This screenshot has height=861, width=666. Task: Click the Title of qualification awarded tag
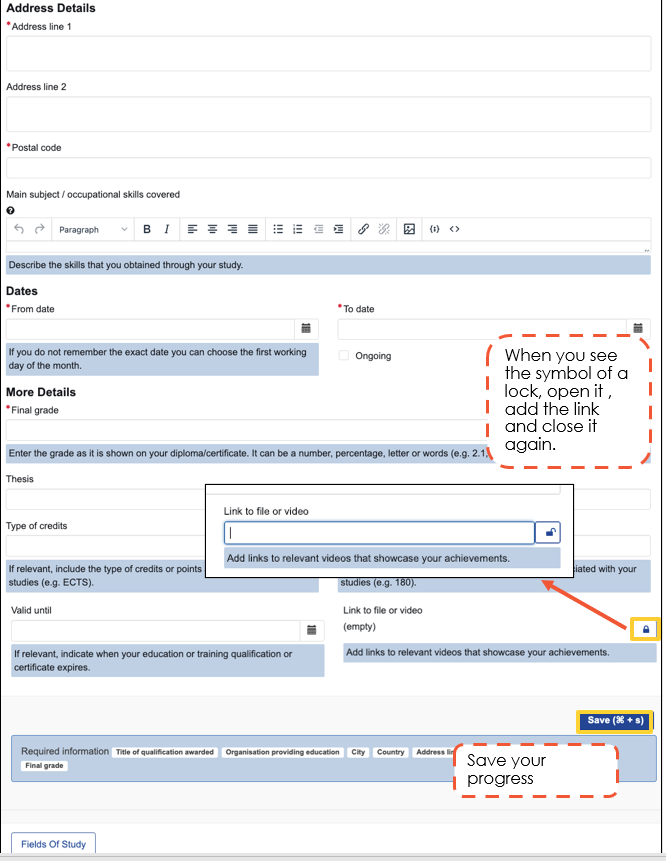coord(165,752)
